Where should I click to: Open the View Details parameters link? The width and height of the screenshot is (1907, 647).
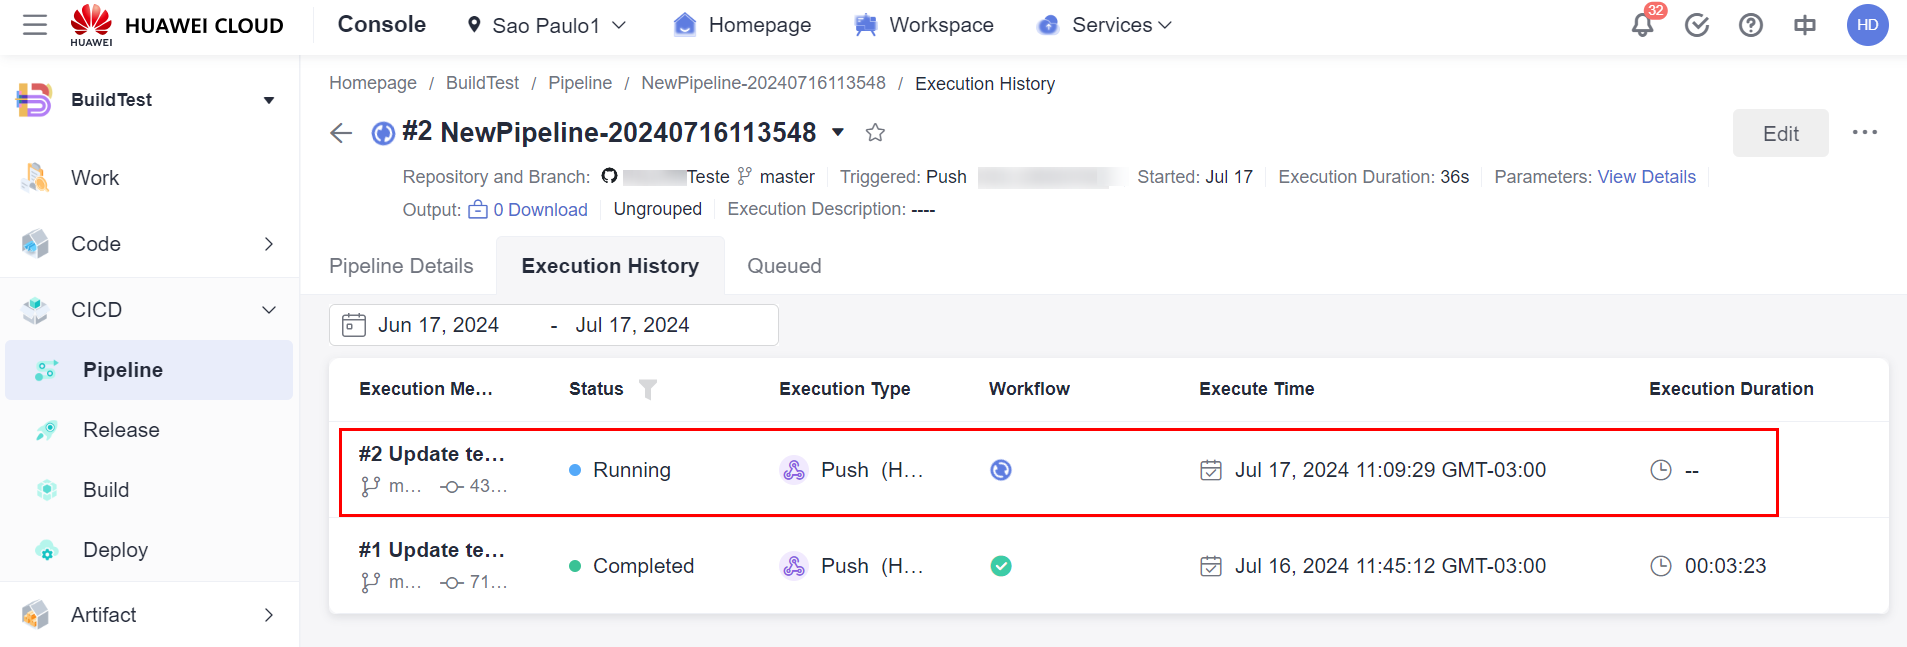coord(1646,177)
